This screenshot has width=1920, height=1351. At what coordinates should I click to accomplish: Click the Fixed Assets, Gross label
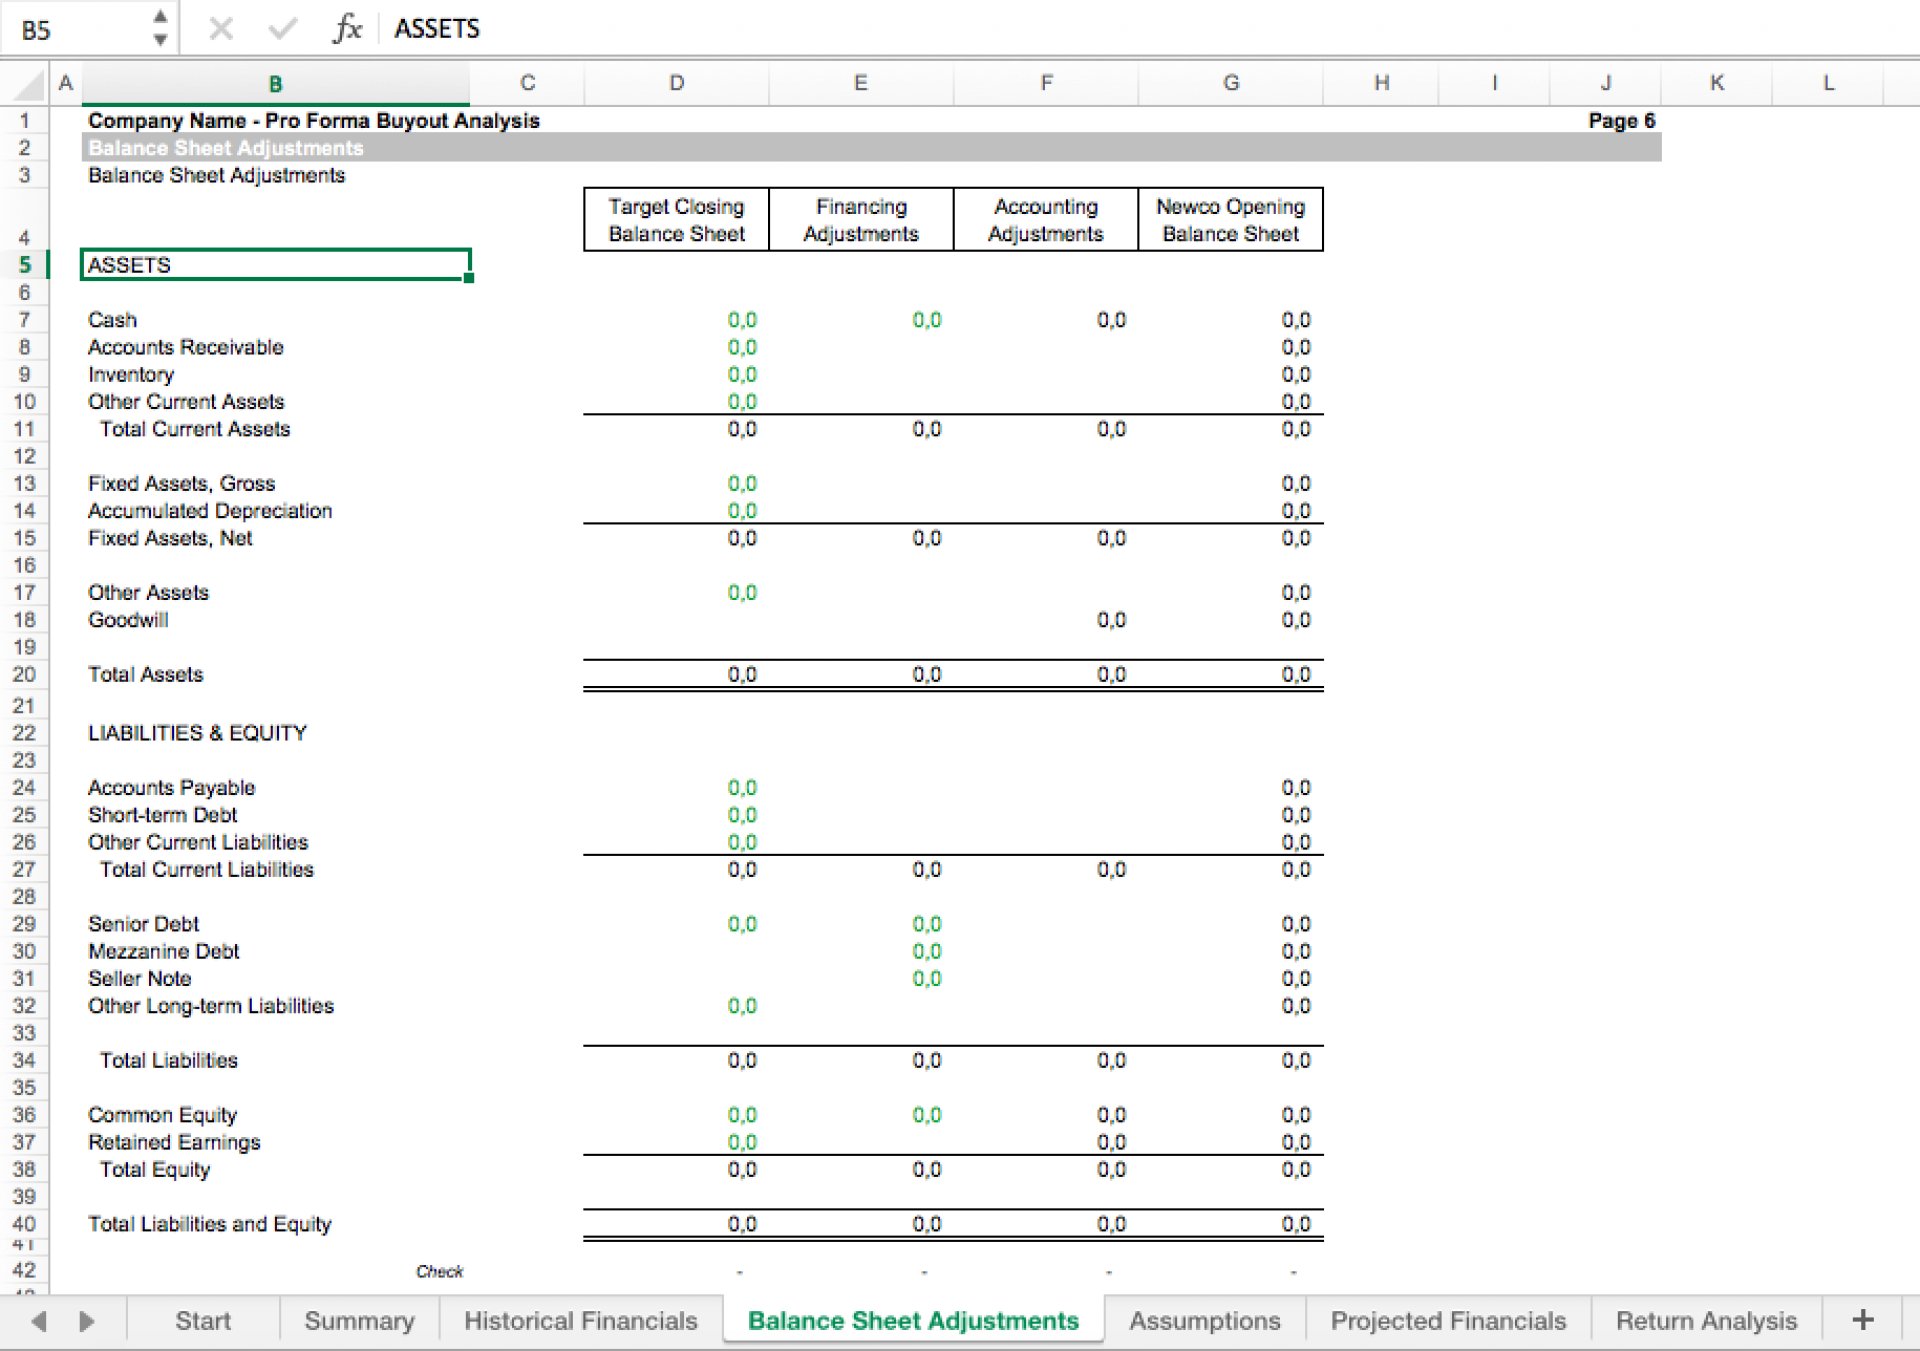click(x=181, y=484)
